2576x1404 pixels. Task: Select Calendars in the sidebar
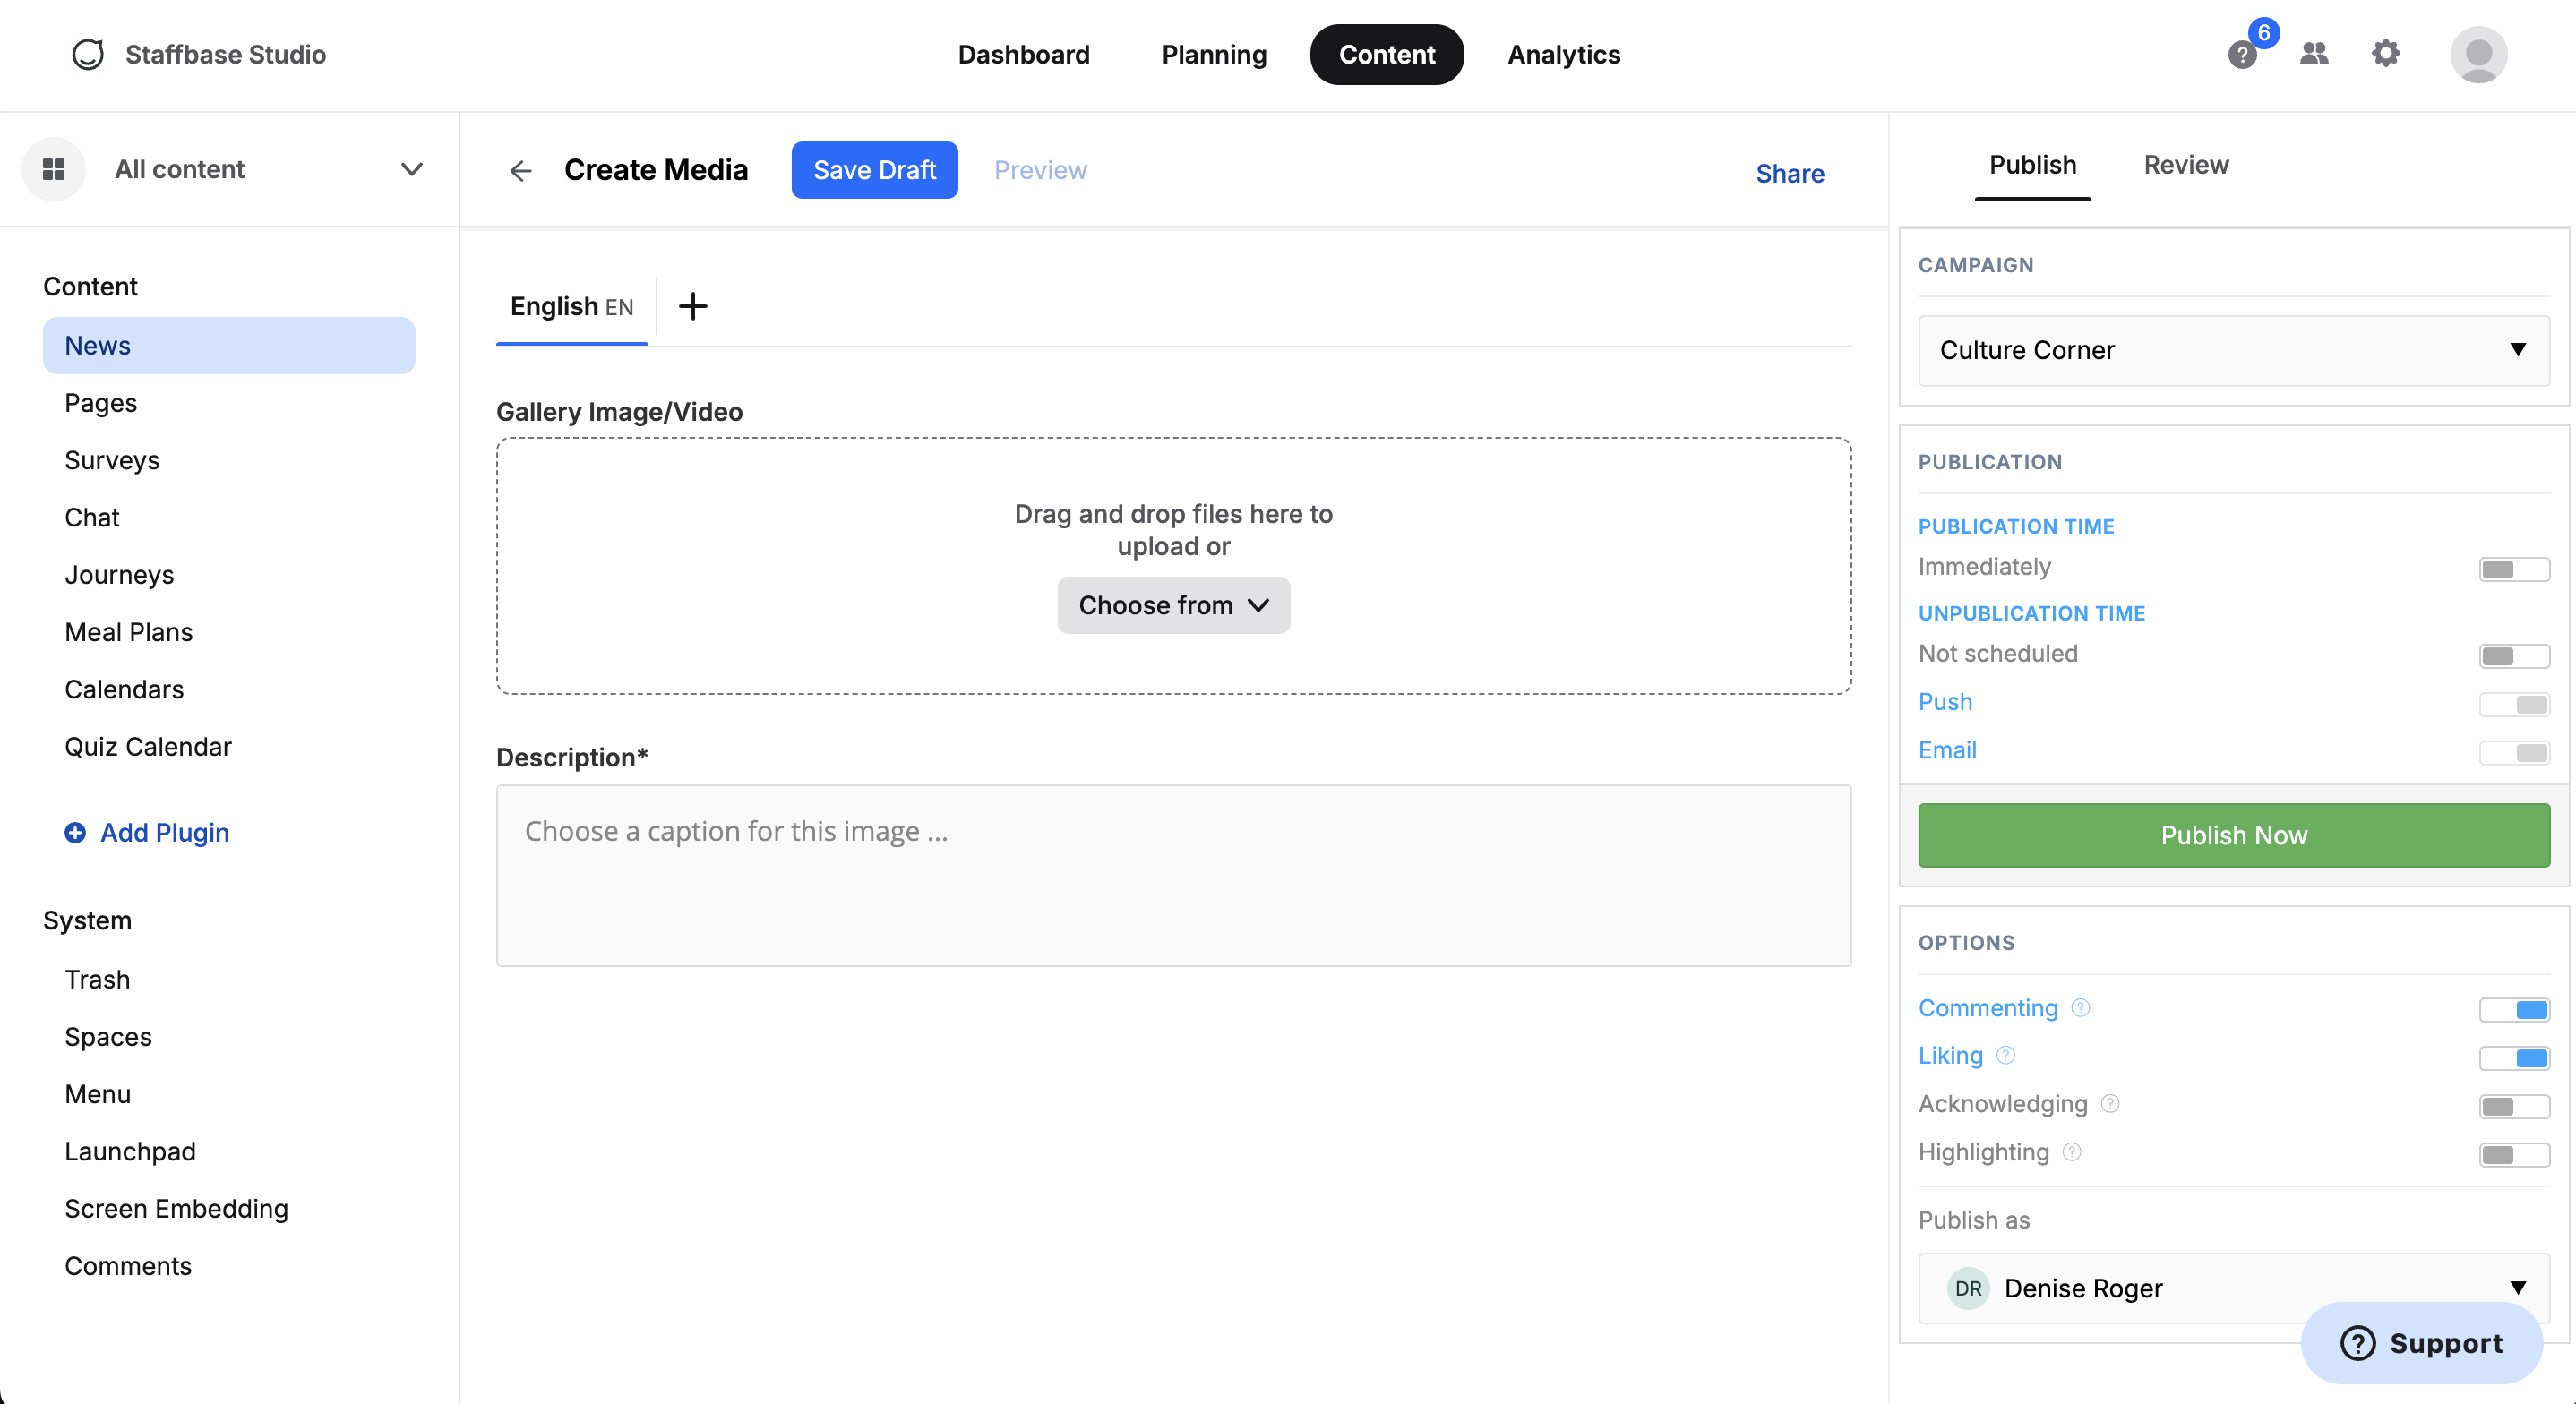[124, 690]
